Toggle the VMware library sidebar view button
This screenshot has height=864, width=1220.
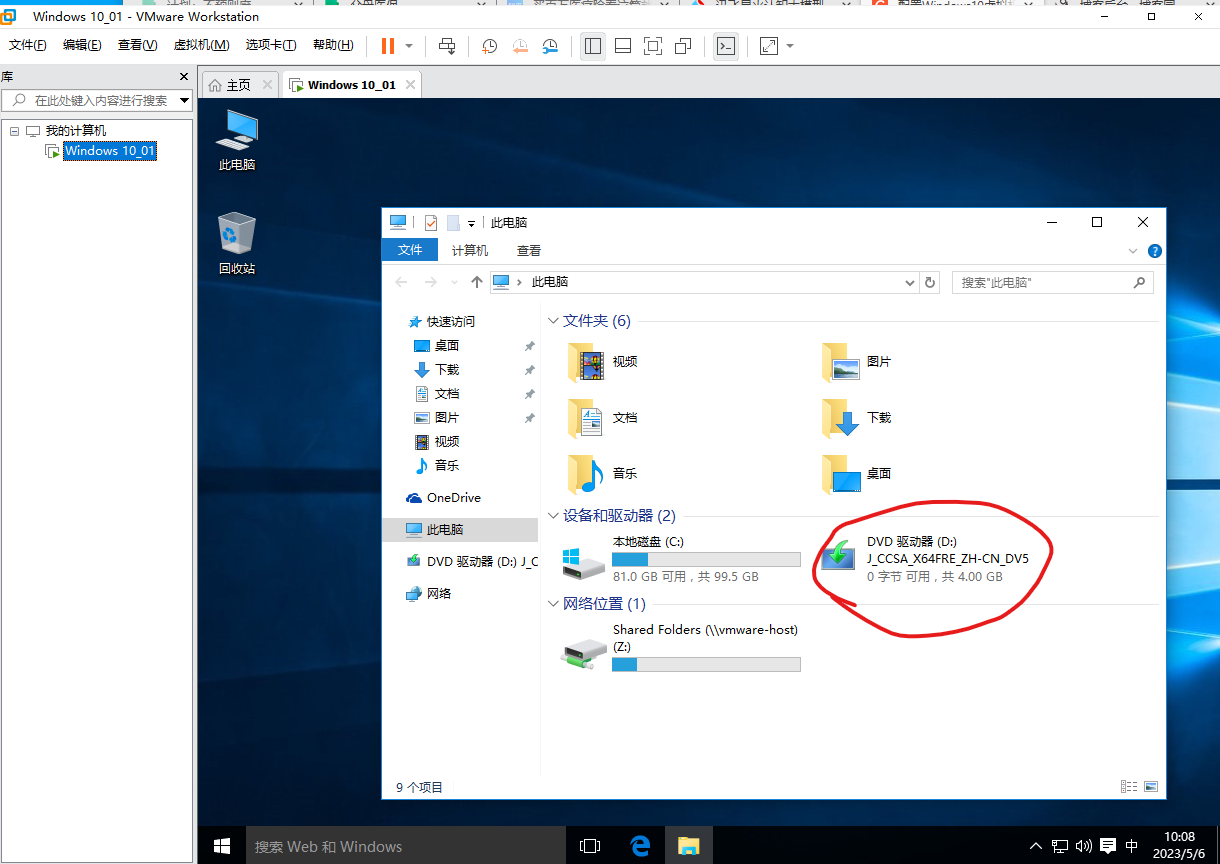tap(593, 46)
